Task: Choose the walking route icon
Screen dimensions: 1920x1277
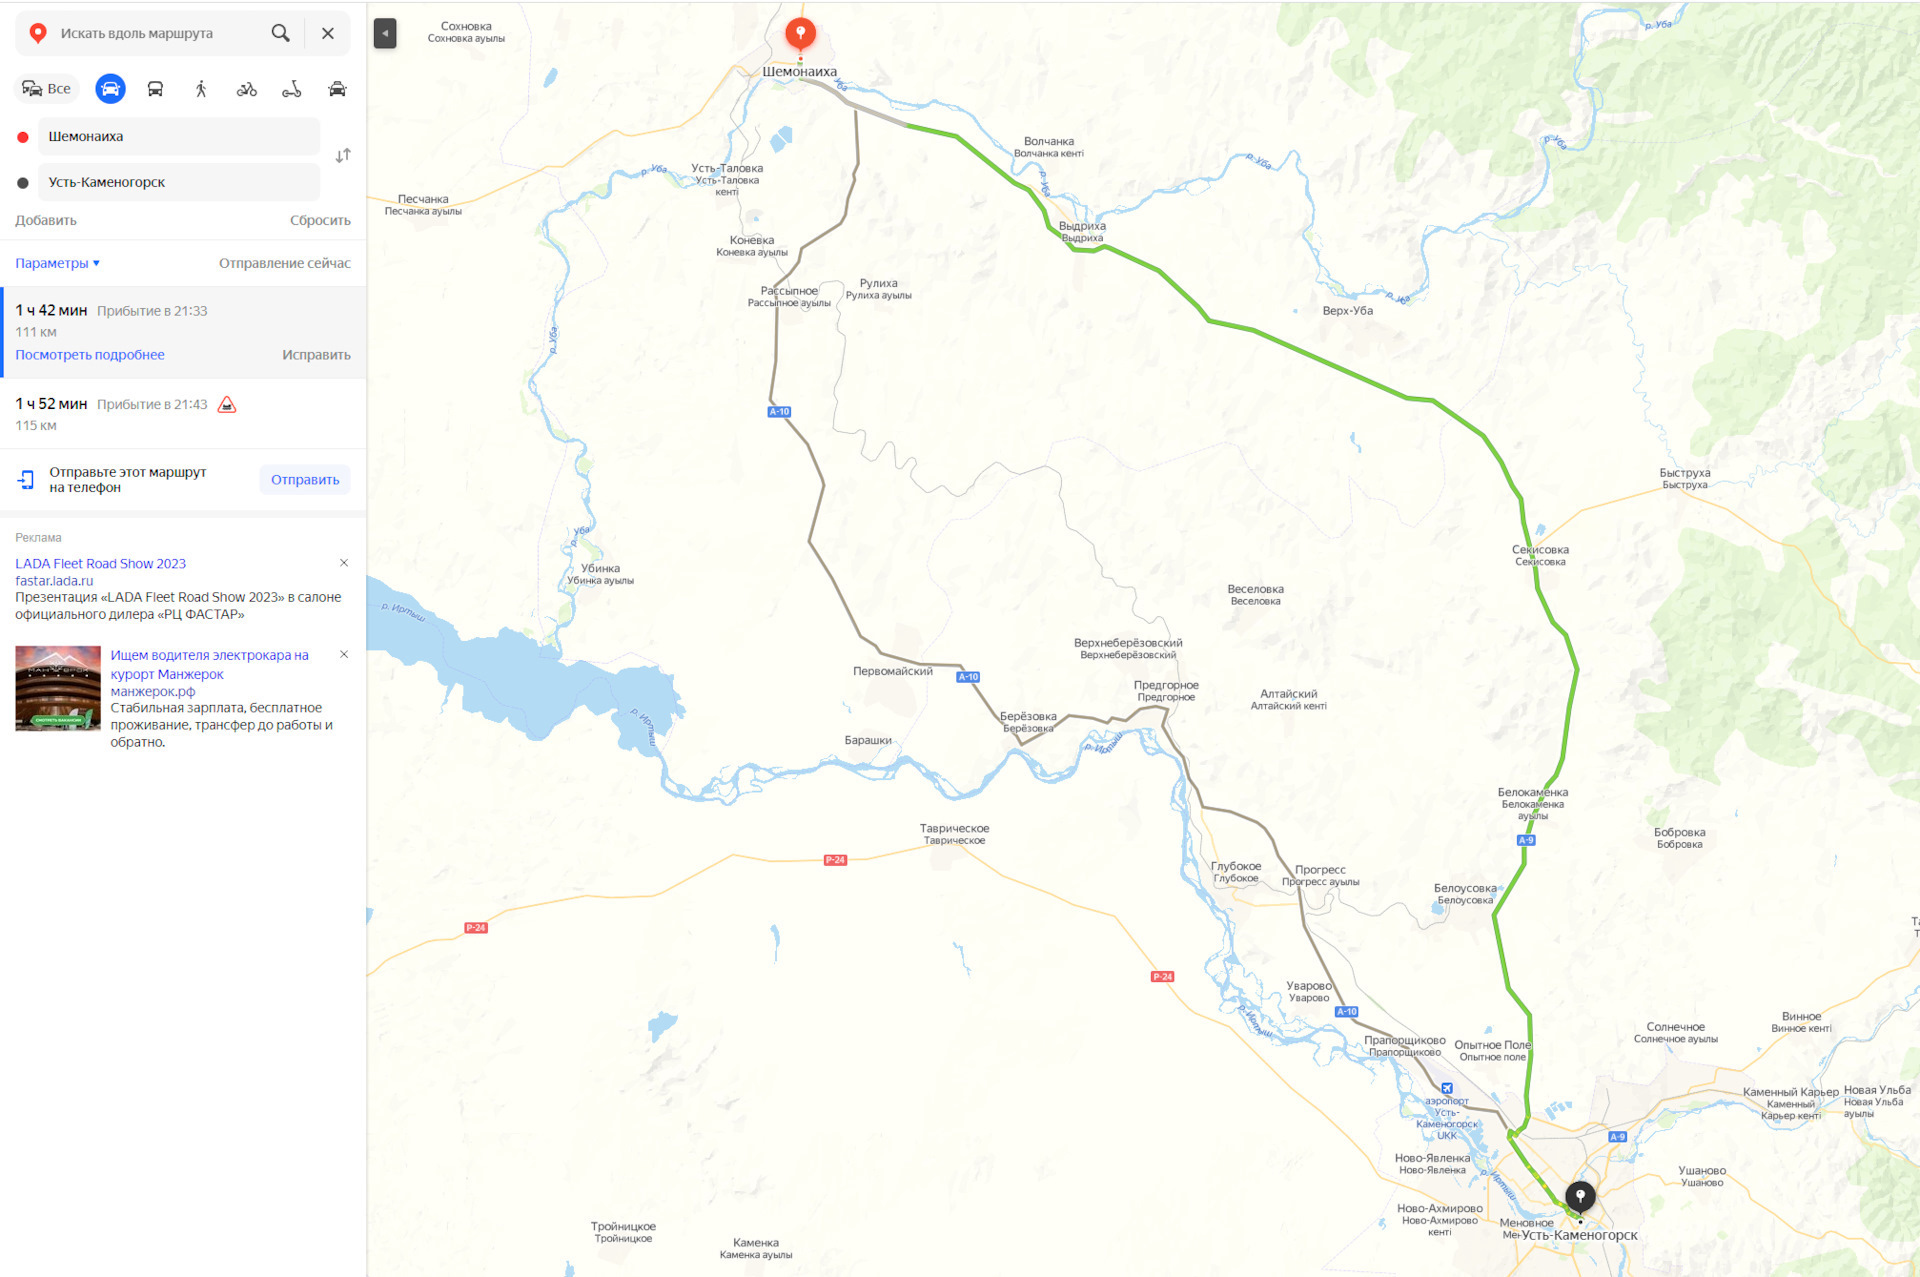Action: click(x=201, y=89)
